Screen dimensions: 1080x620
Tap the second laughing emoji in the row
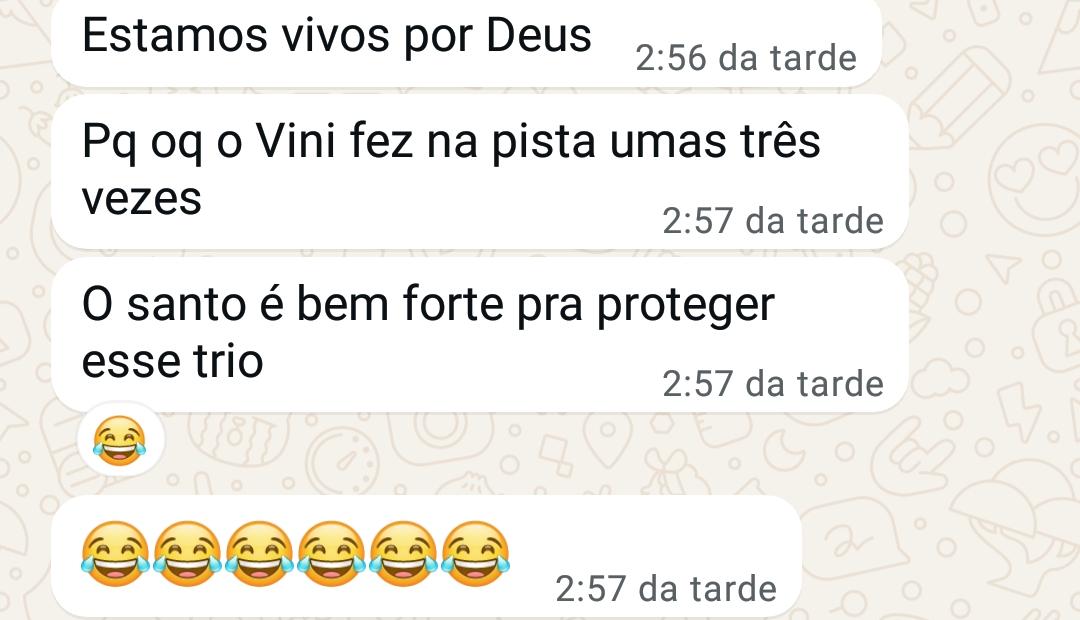coord(187,554)
